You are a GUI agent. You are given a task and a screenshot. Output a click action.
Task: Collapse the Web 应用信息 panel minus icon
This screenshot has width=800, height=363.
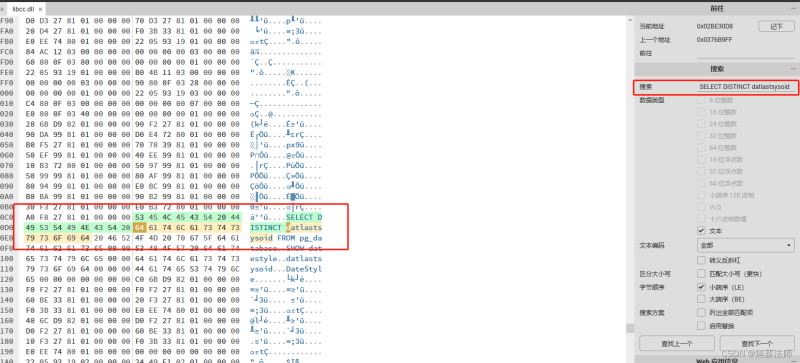[794, 359]
